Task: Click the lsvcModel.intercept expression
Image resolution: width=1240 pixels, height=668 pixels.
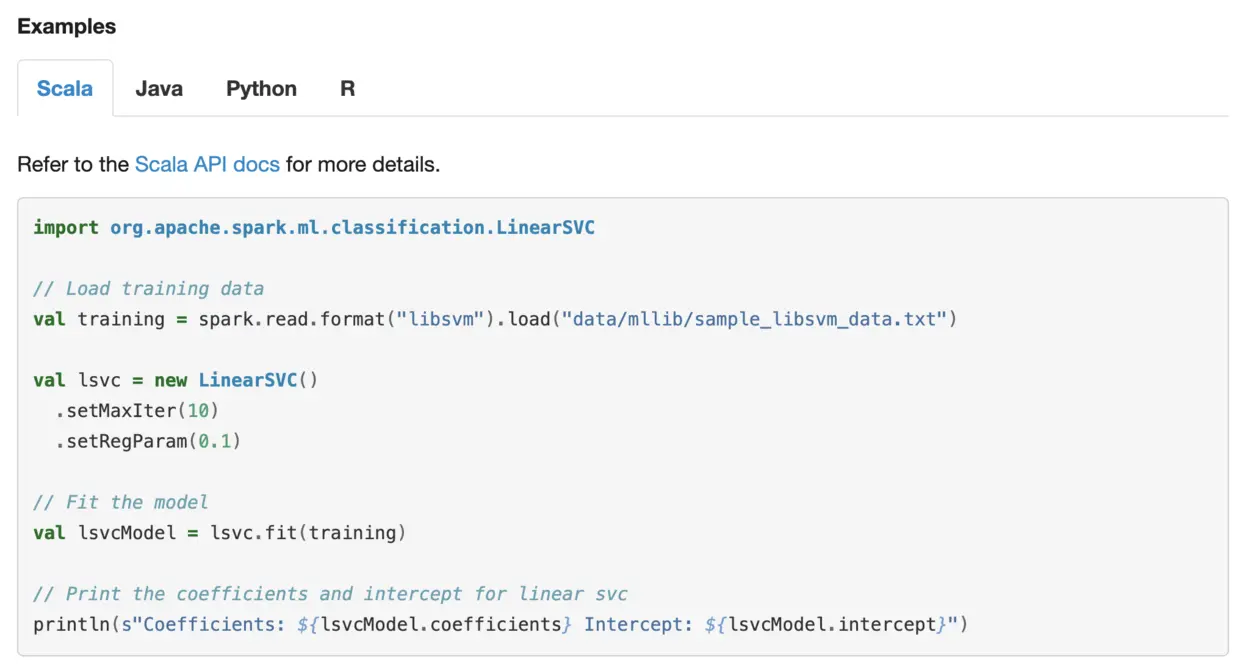Action: [x=832, y=624]
